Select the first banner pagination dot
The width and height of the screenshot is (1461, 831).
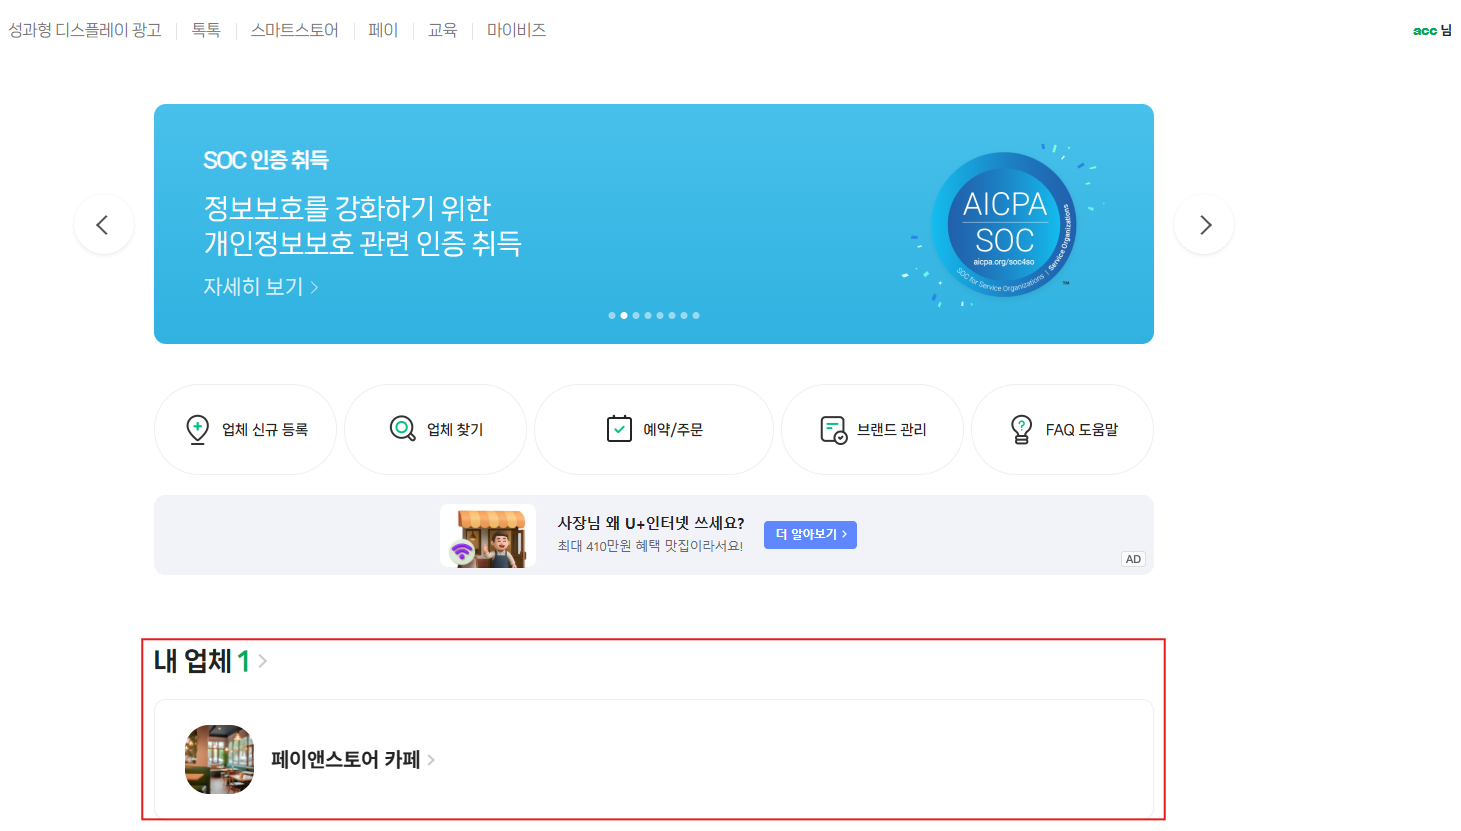click(612, 315)
